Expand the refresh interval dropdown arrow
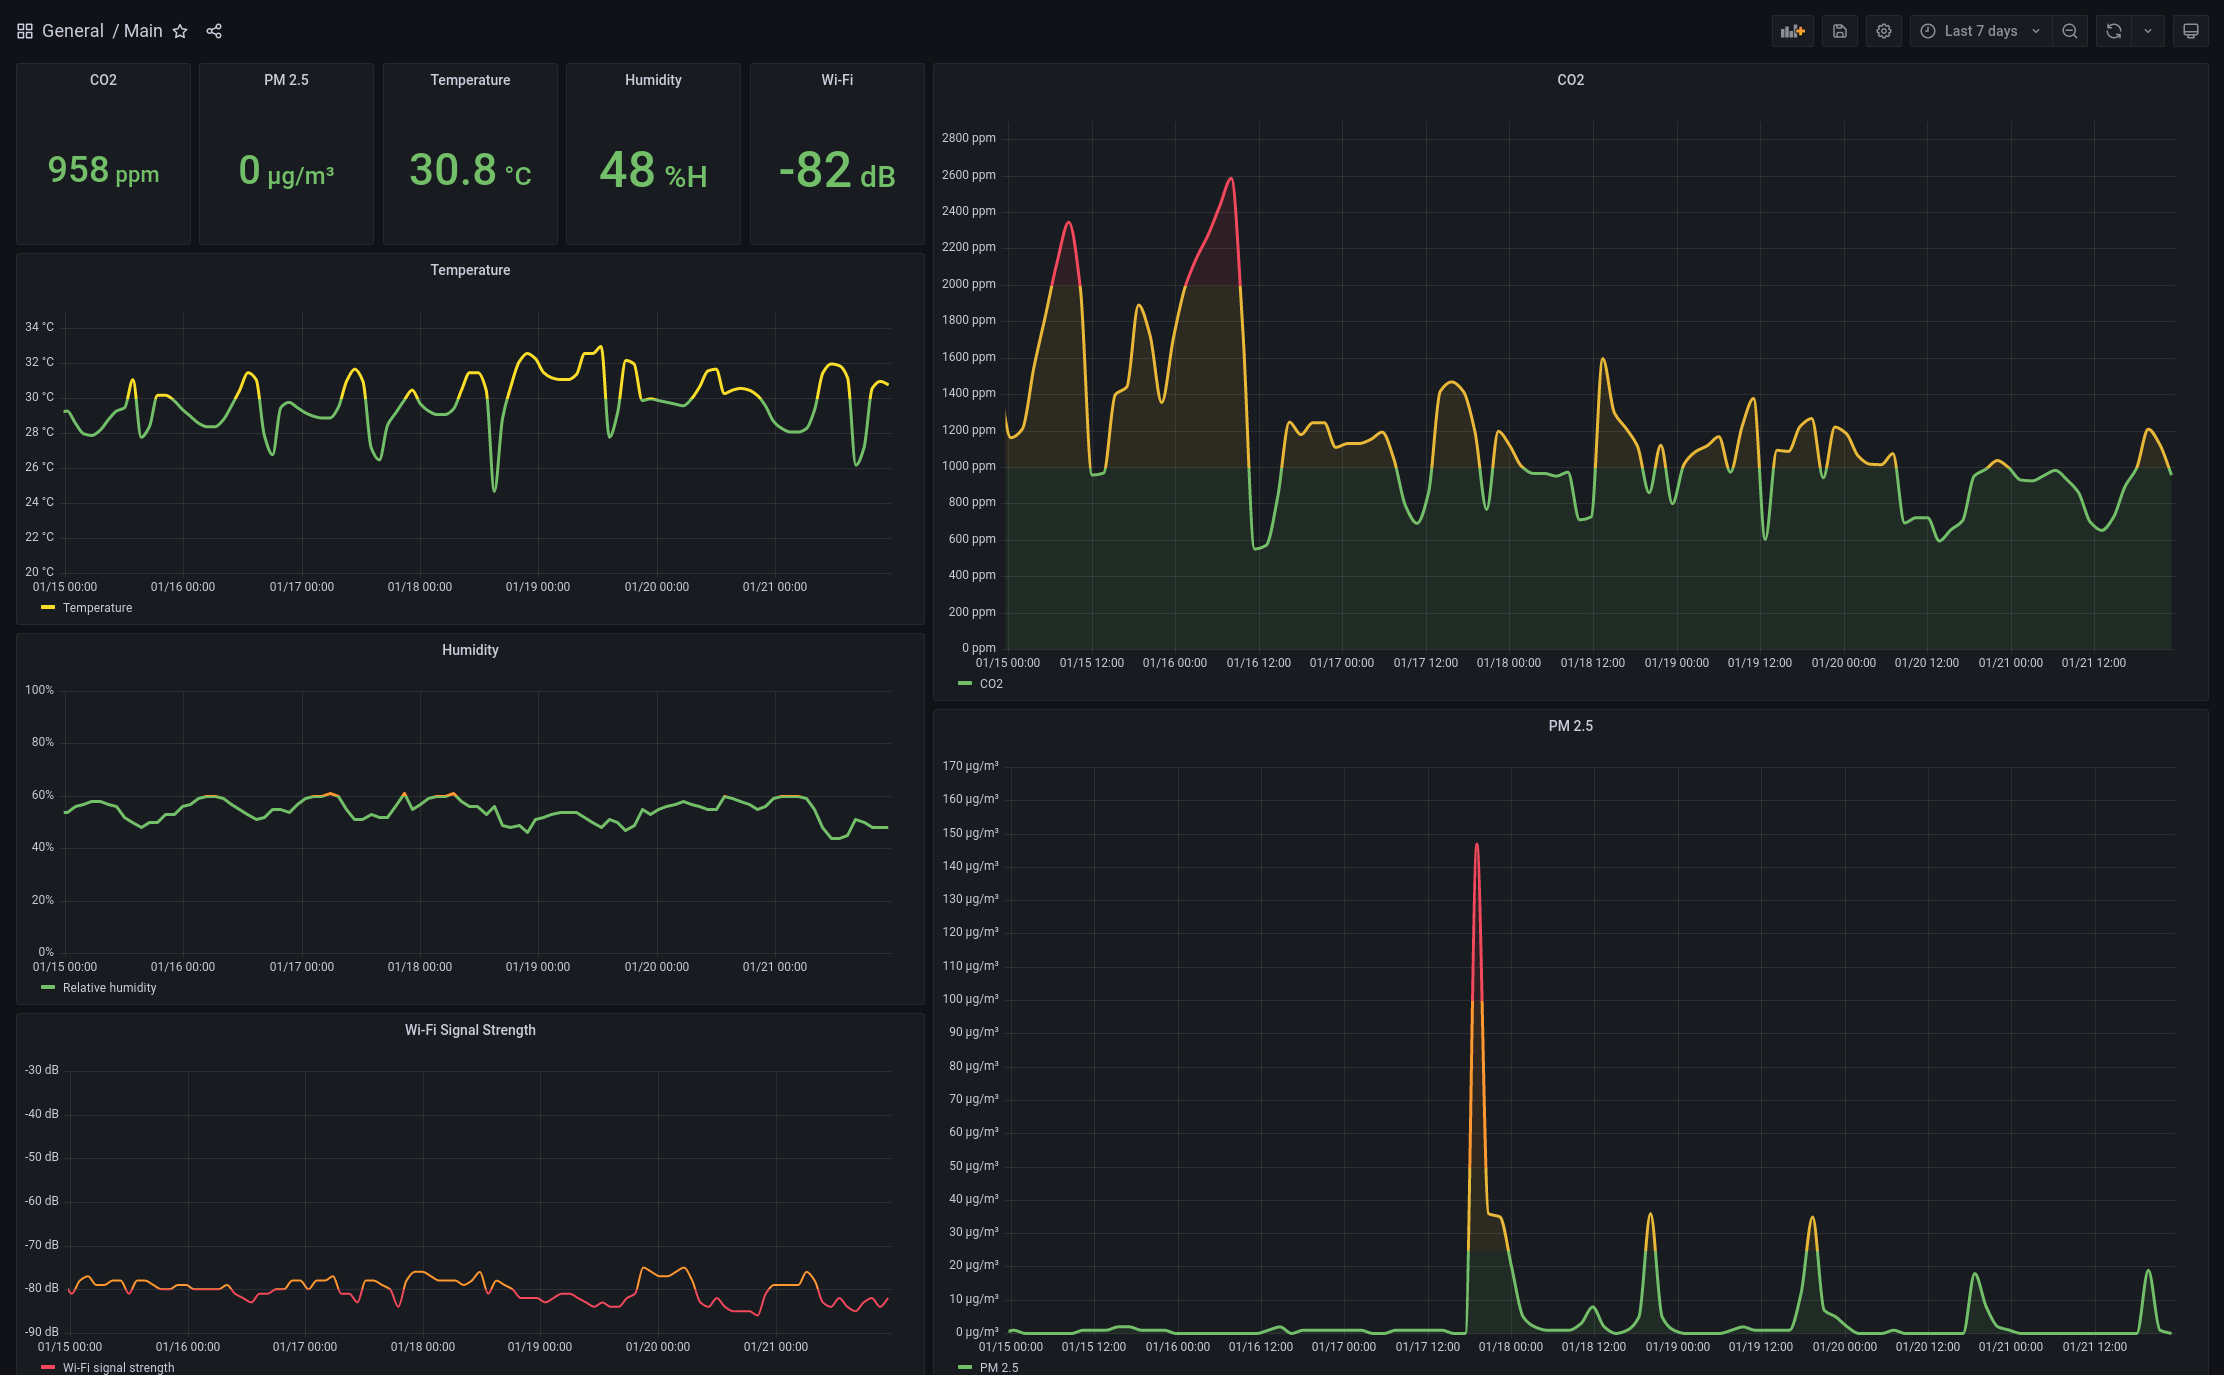 2147,31
